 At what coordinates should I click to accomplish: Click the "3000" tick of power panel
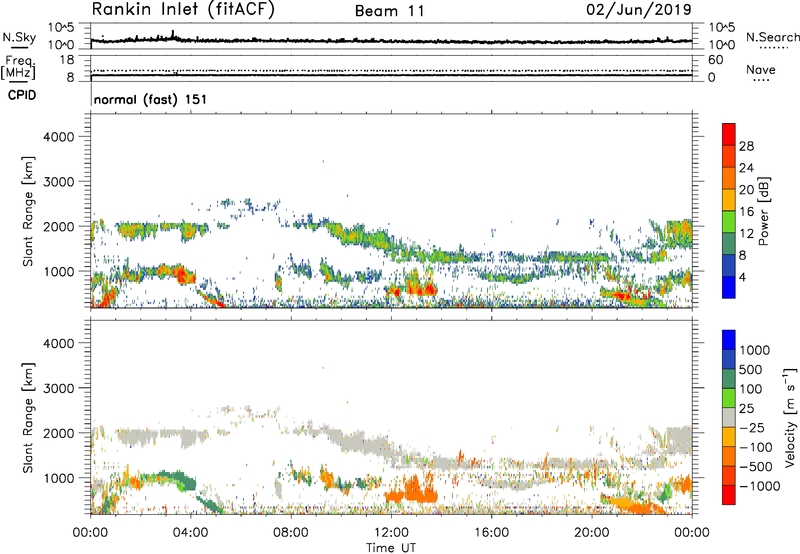[x=58, y=182]
